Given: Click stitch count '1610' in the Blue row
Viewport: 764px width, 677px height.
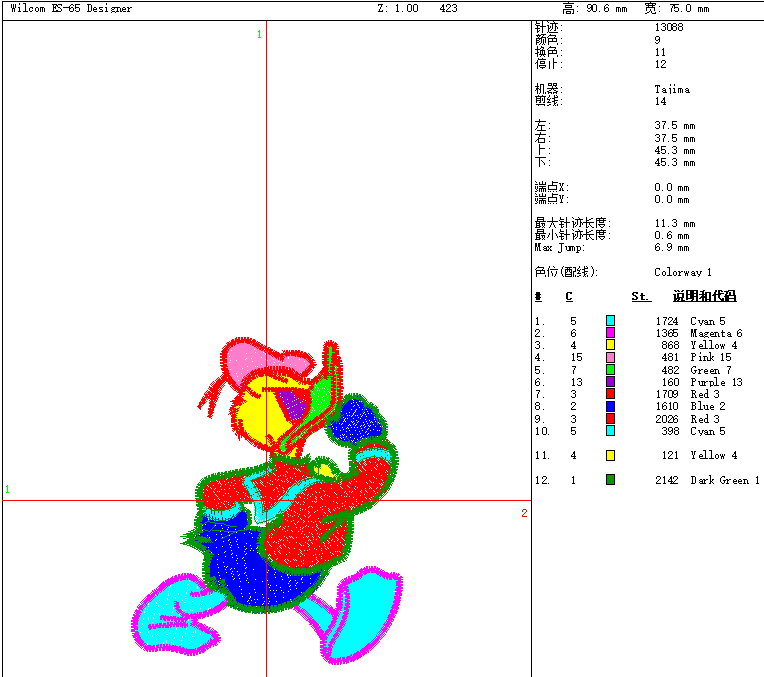Looking at the screenshot, I should click(667, 406).
